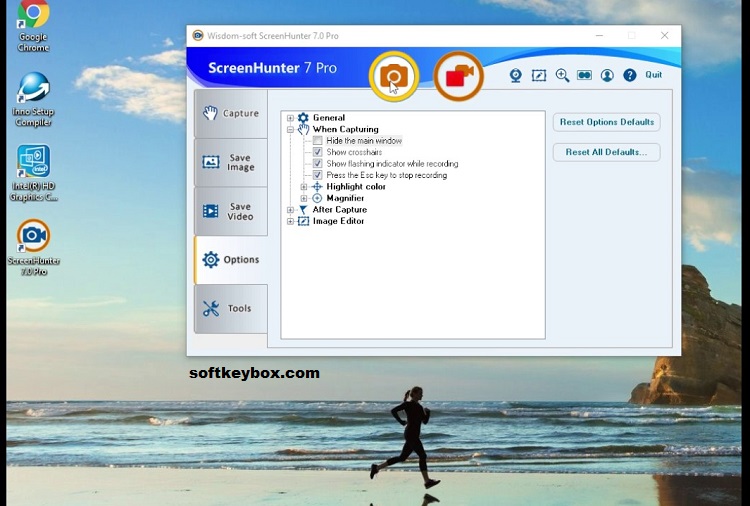
Task: Expand the Magnifier node
Action: [x=304, y=198]
